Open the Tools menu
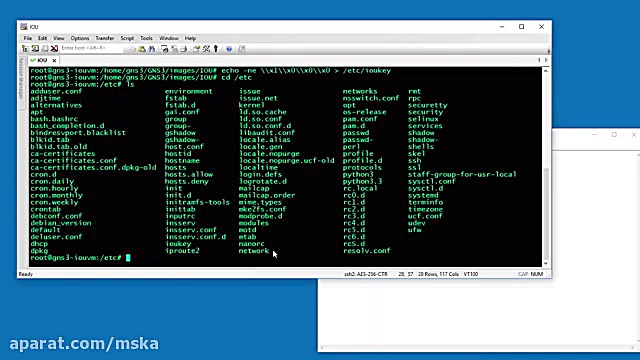The width and height of the screenshot is (640, 360). pyautogui.click(x=146, y=38)
